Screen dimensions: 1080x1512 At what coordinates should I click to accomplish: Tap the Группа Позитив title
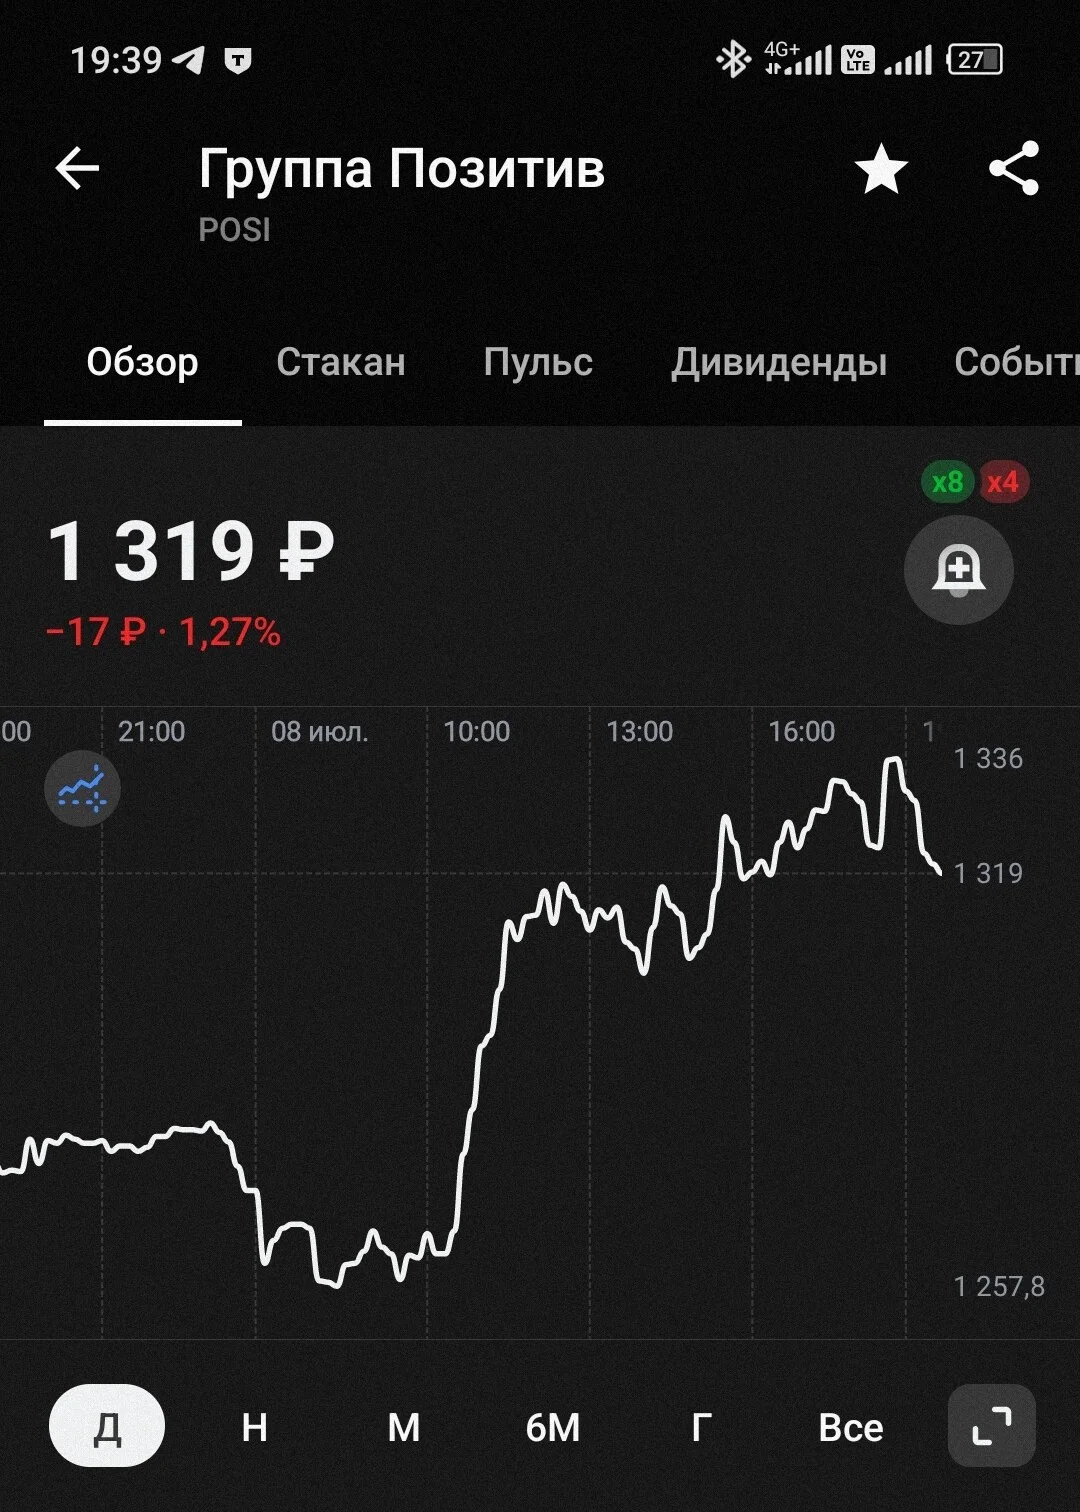pyautogui.click(x=402, y=168)
